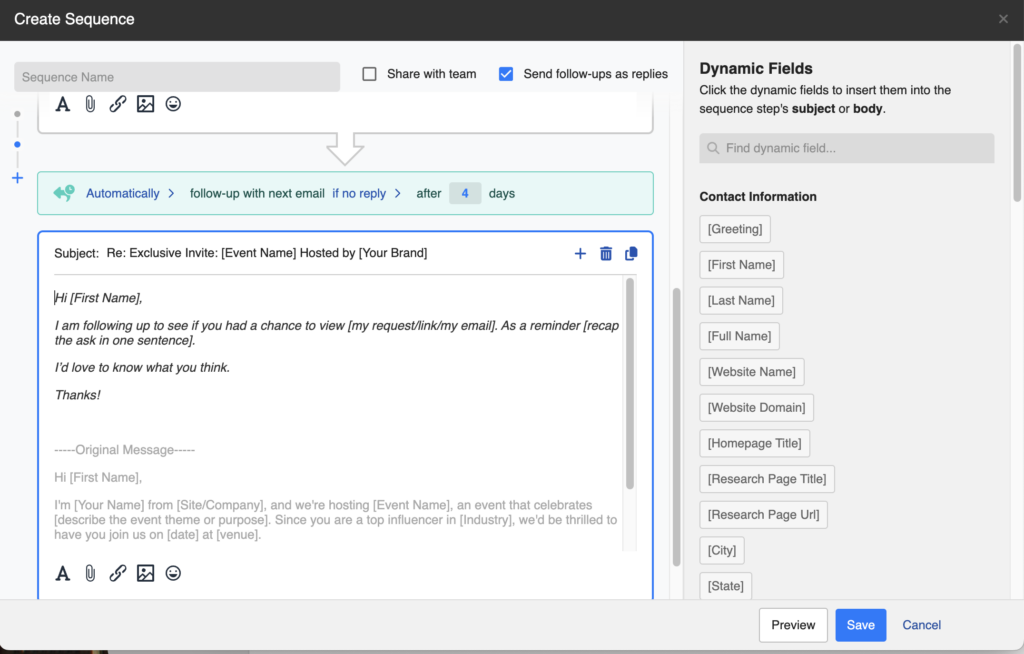Click the Preview button
Viewport: 1024px width, 654px height.
pos(793,624)
